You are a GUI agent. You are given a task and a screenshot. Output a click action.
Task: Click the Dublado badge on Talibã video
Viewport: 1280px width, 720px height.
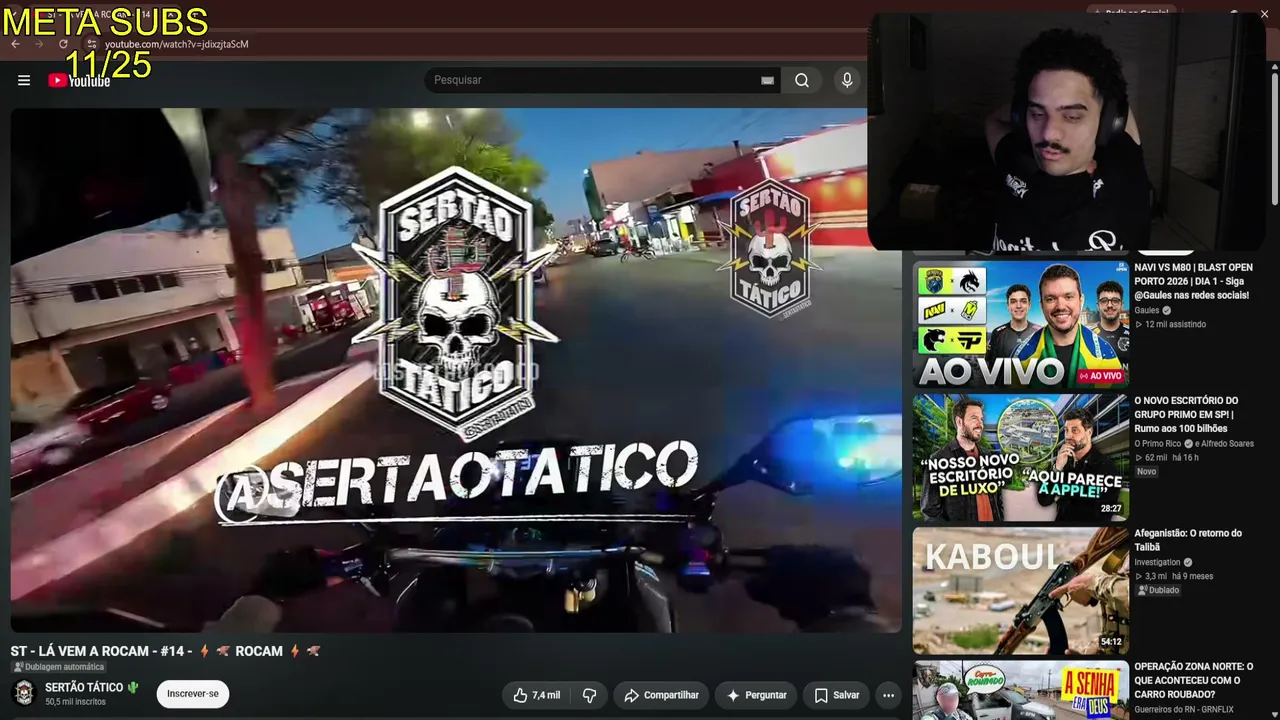pos(1158,590)
